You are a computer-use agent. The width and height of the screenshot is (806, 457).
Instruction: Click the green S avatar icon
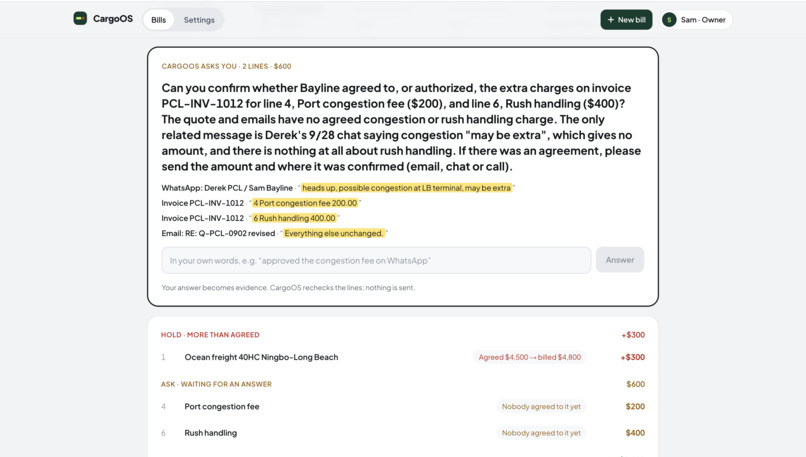coord(669,20)
